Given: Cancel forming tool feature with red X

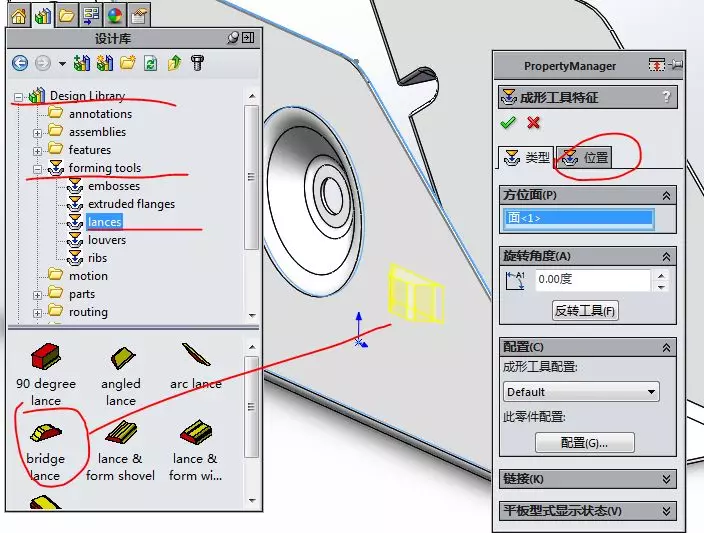Looking at the screenshot, I should (533, 123).
